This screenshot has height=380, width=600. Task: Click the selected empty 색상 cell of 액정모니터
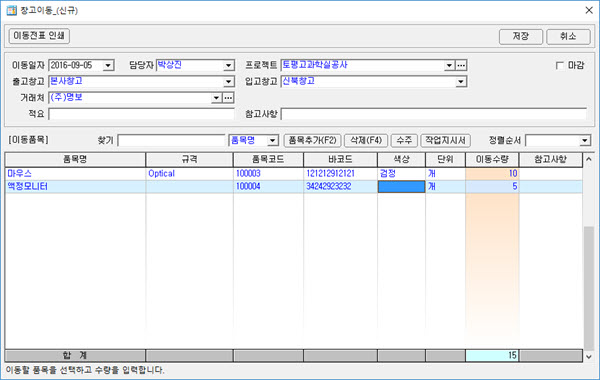pos(401,187)
